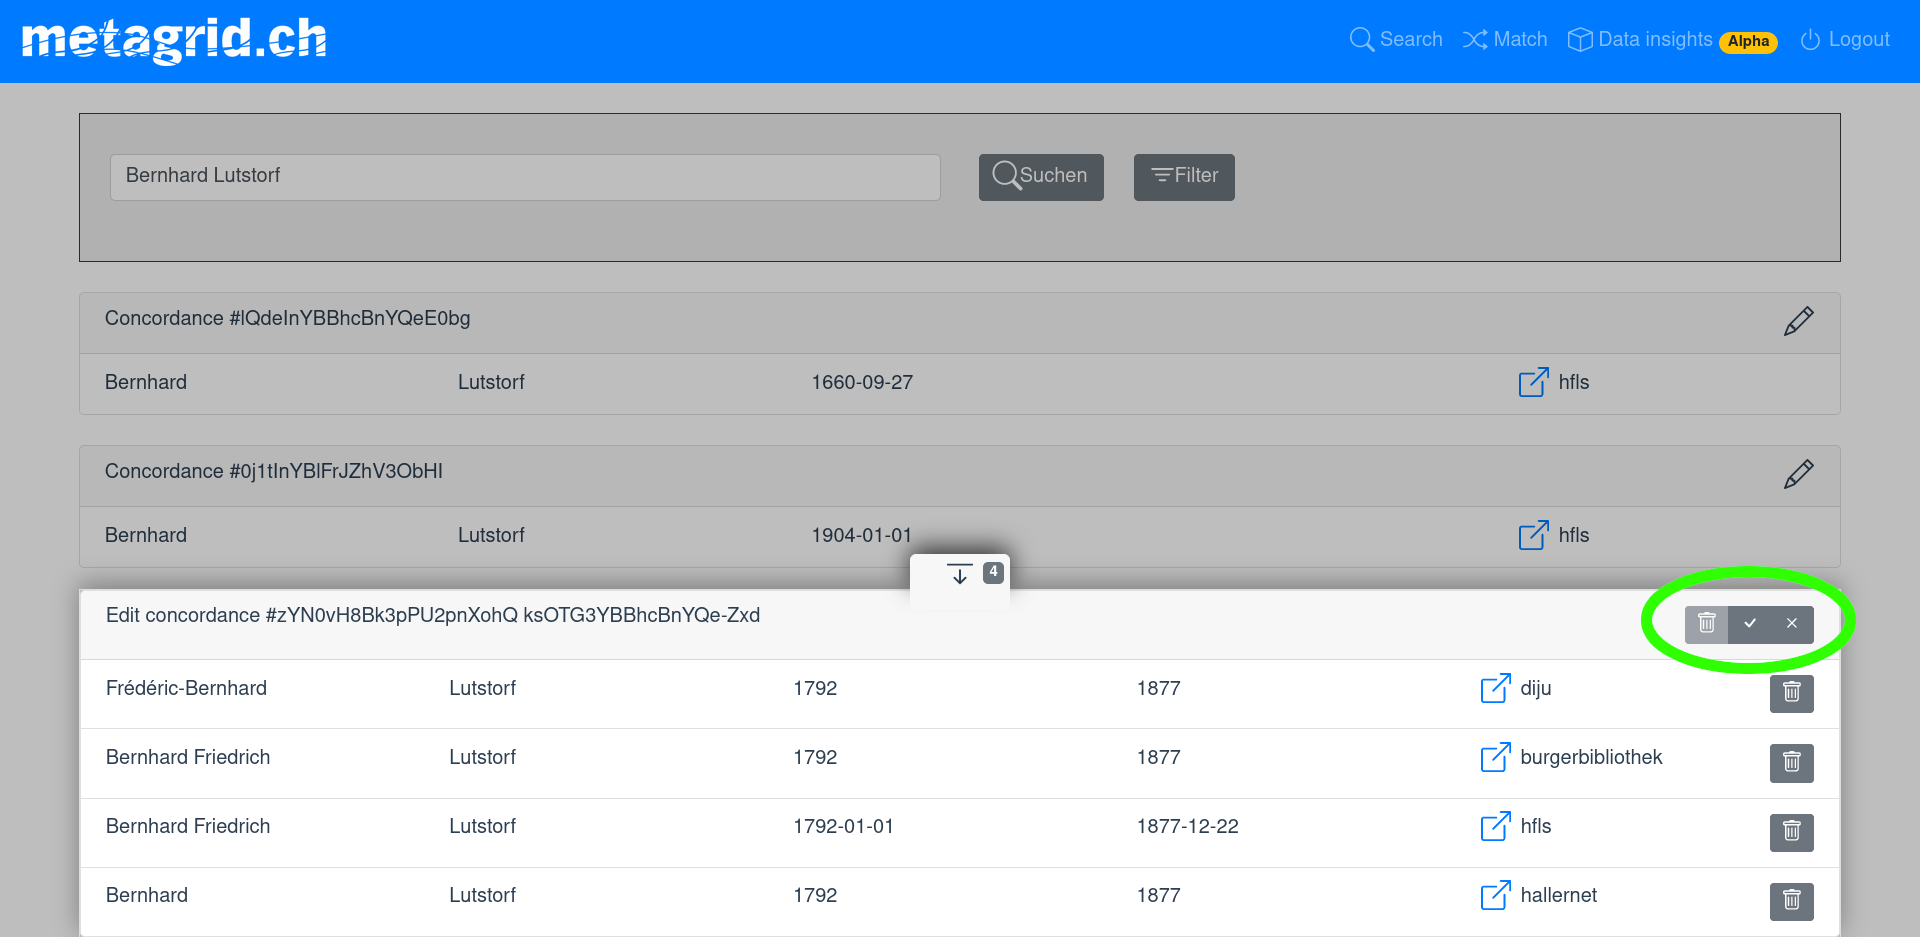Open hfls external link for 1904-01-01 entry
Image resolution: width=1920 pixels, height=937 pixels.
[x=1533, y=535]
